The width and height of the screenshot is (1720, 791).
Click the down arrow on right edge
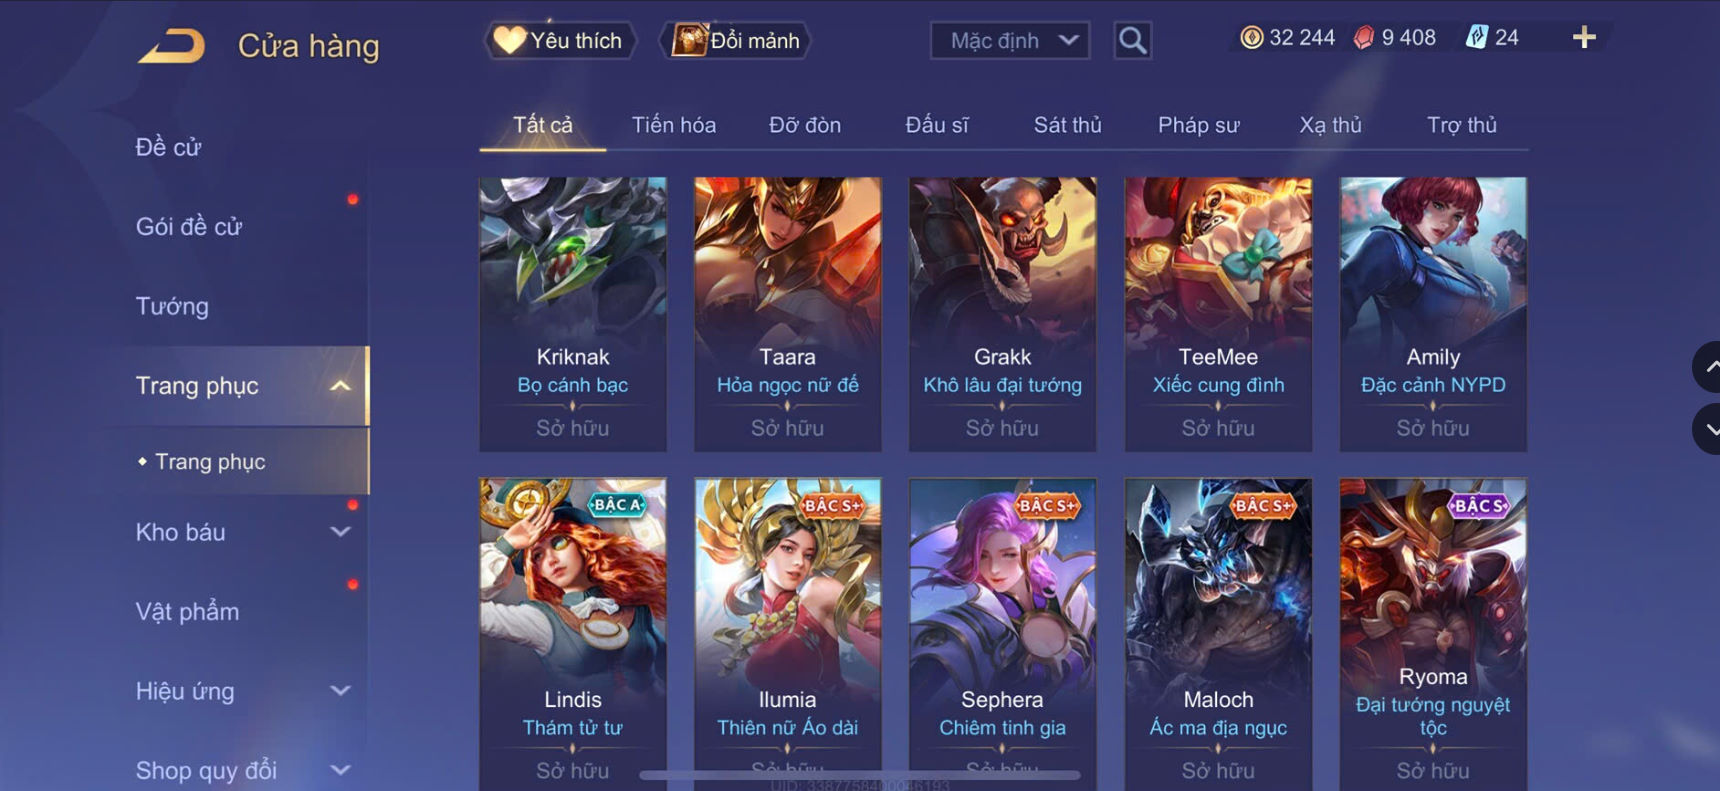point(1707,429)
